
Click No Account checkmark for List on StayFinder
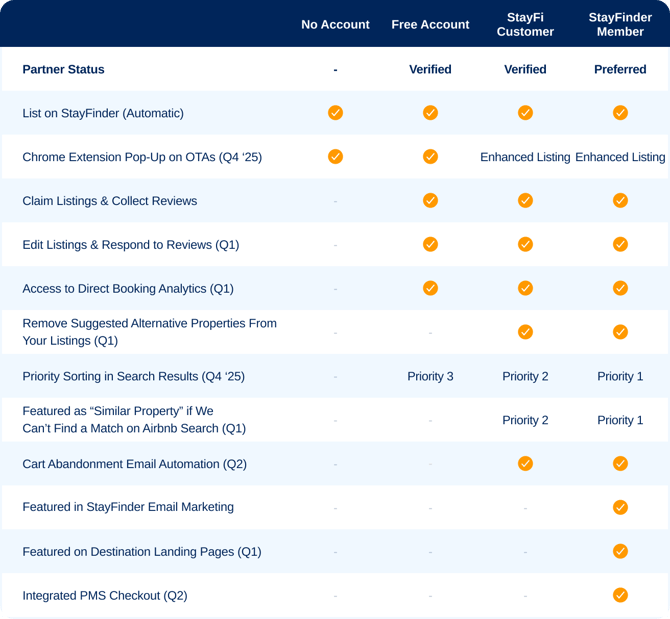click(x=335, y=113)
